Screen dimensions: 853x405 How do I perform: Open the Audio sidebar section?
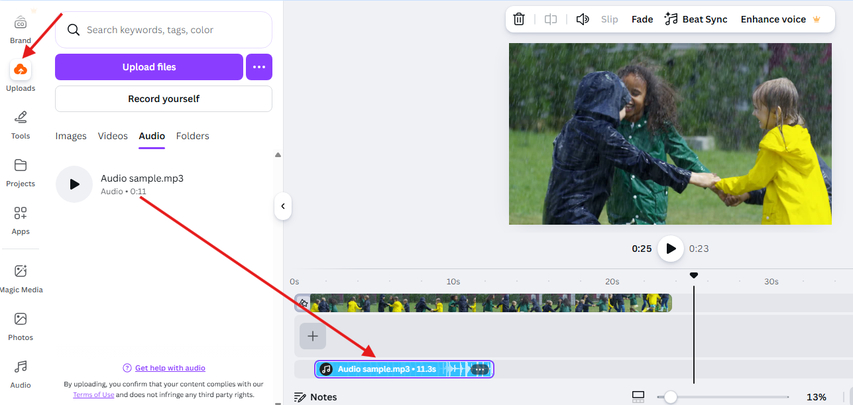pyautogui.click(x=21, y=374)
